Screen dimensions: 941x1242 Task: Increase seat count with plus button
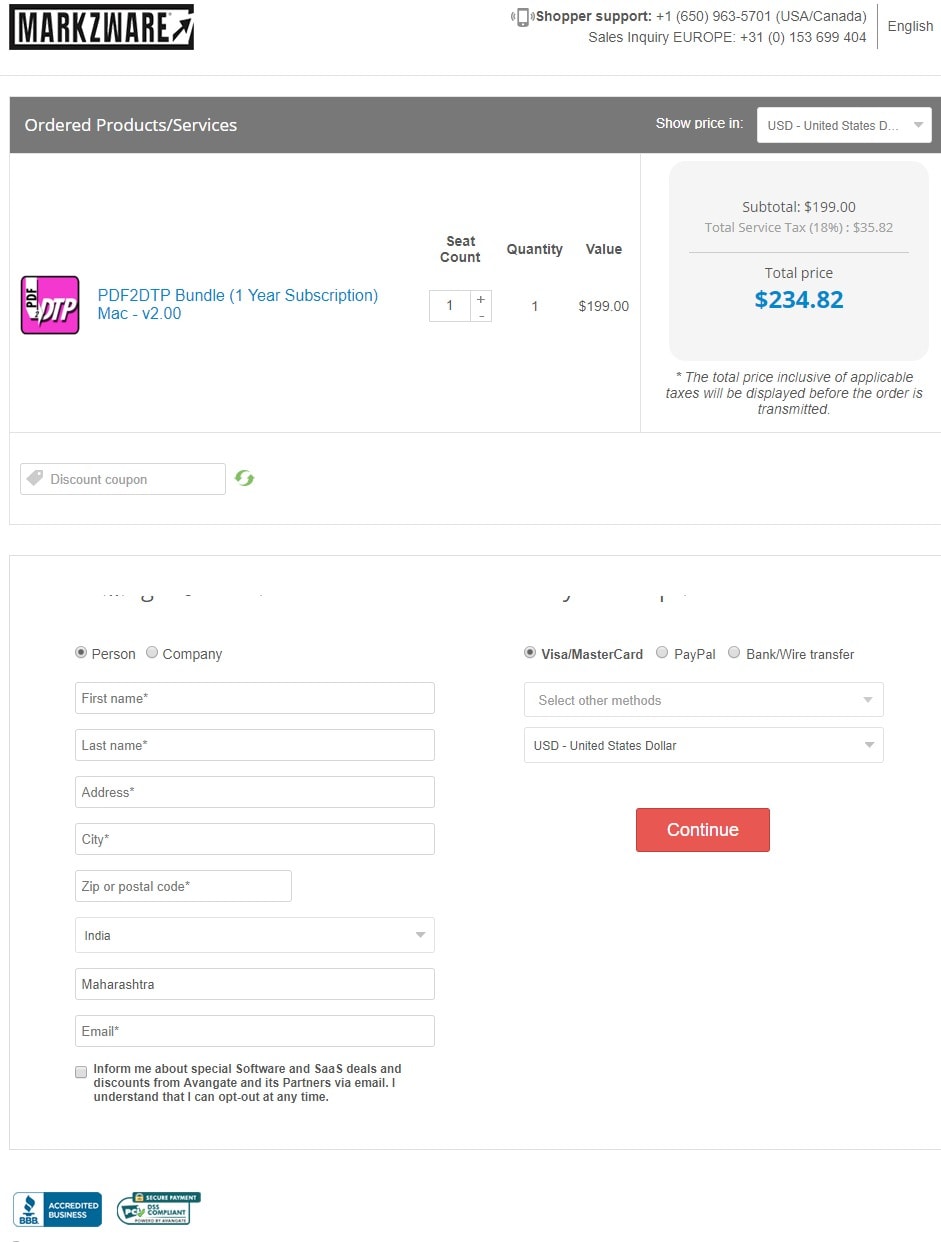481,299
